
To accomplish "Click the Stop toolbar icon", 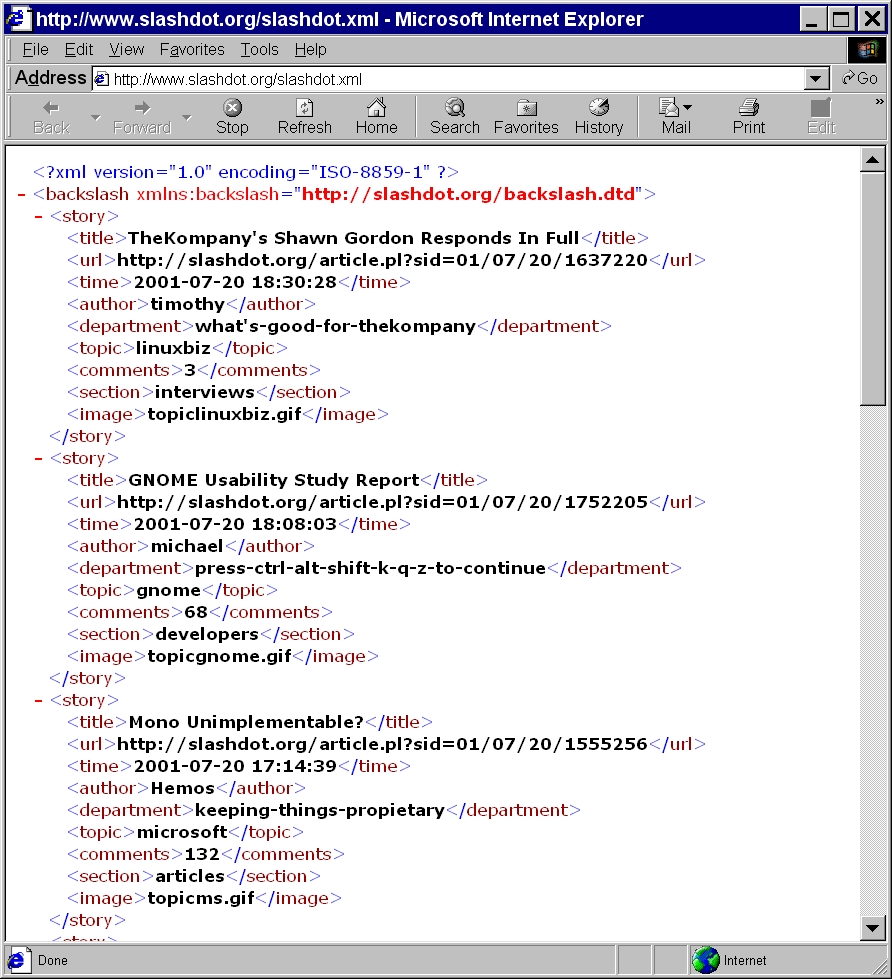I will (232, 108).
